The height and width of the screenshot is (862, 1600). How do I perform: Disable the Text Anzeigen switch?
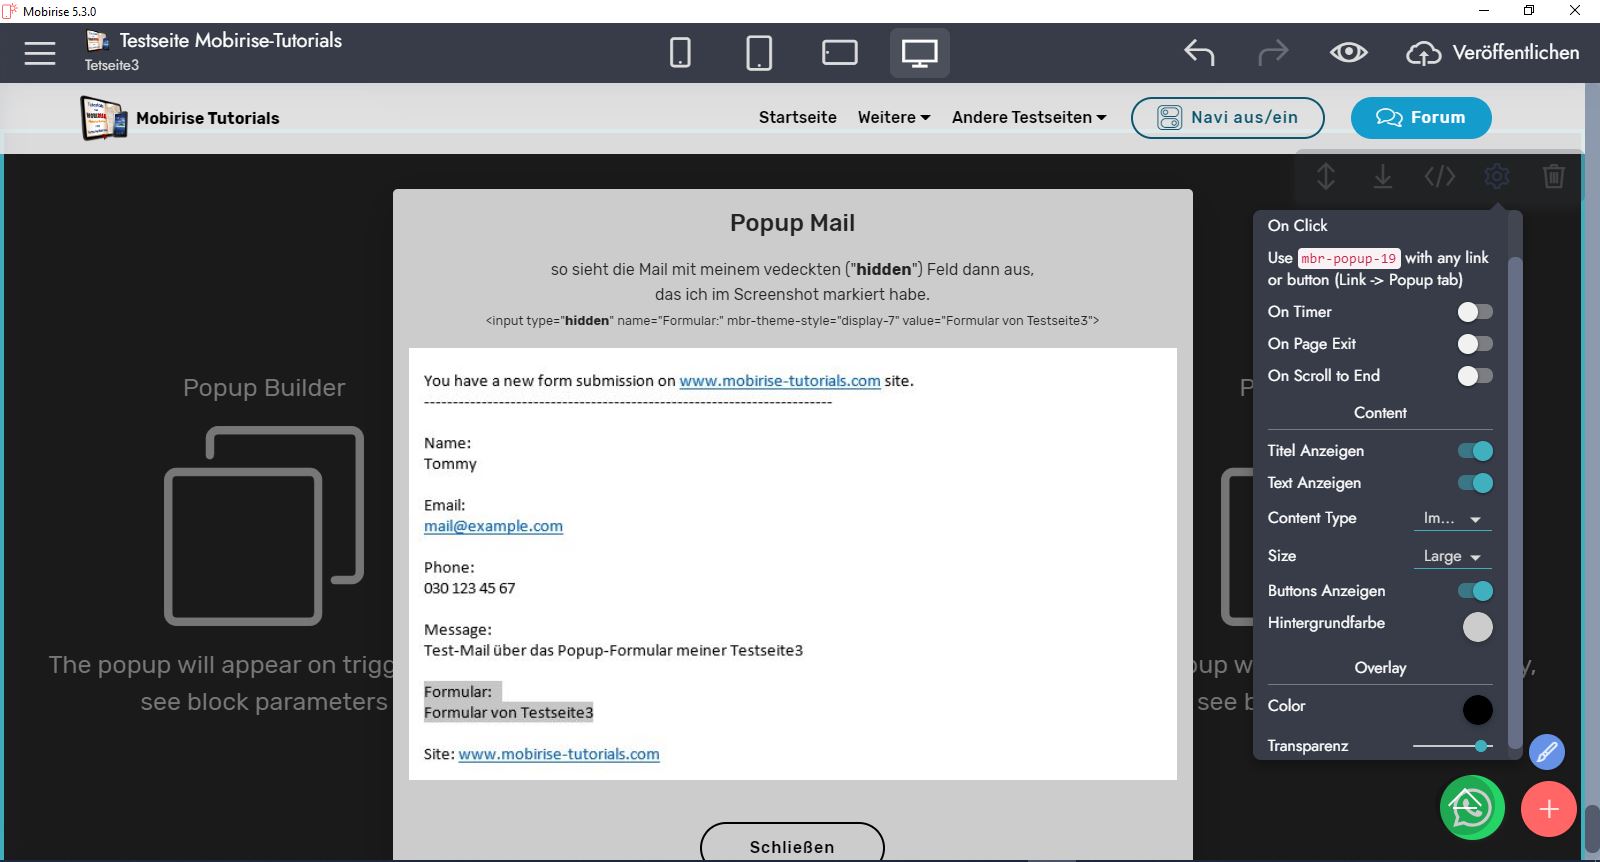(x=1475, y=483)
